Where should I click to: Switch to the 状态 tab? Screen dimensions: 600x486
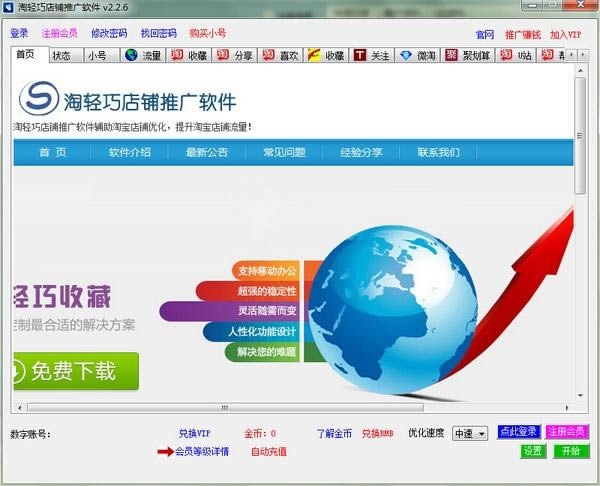point(66,55)
